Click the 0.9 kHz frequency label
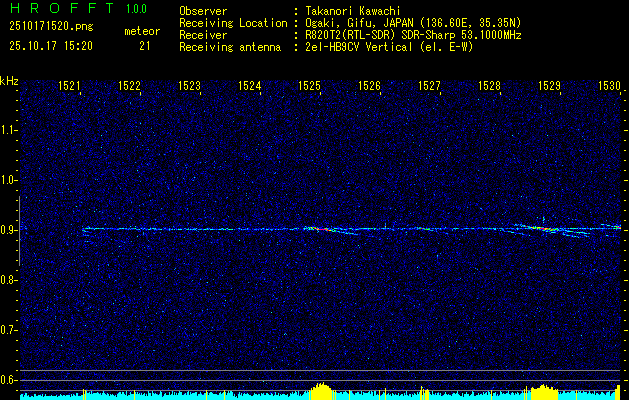 click(x=9, y=230)
